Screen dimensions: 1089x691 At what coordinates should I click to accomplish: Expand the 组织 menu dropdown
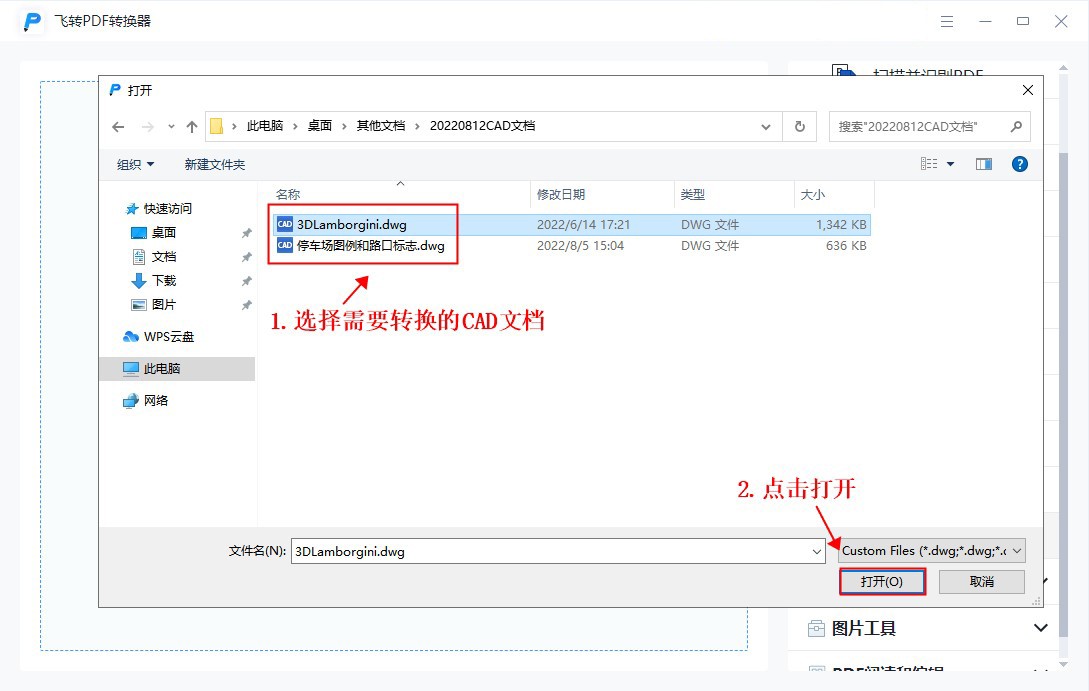coord(133,163)
